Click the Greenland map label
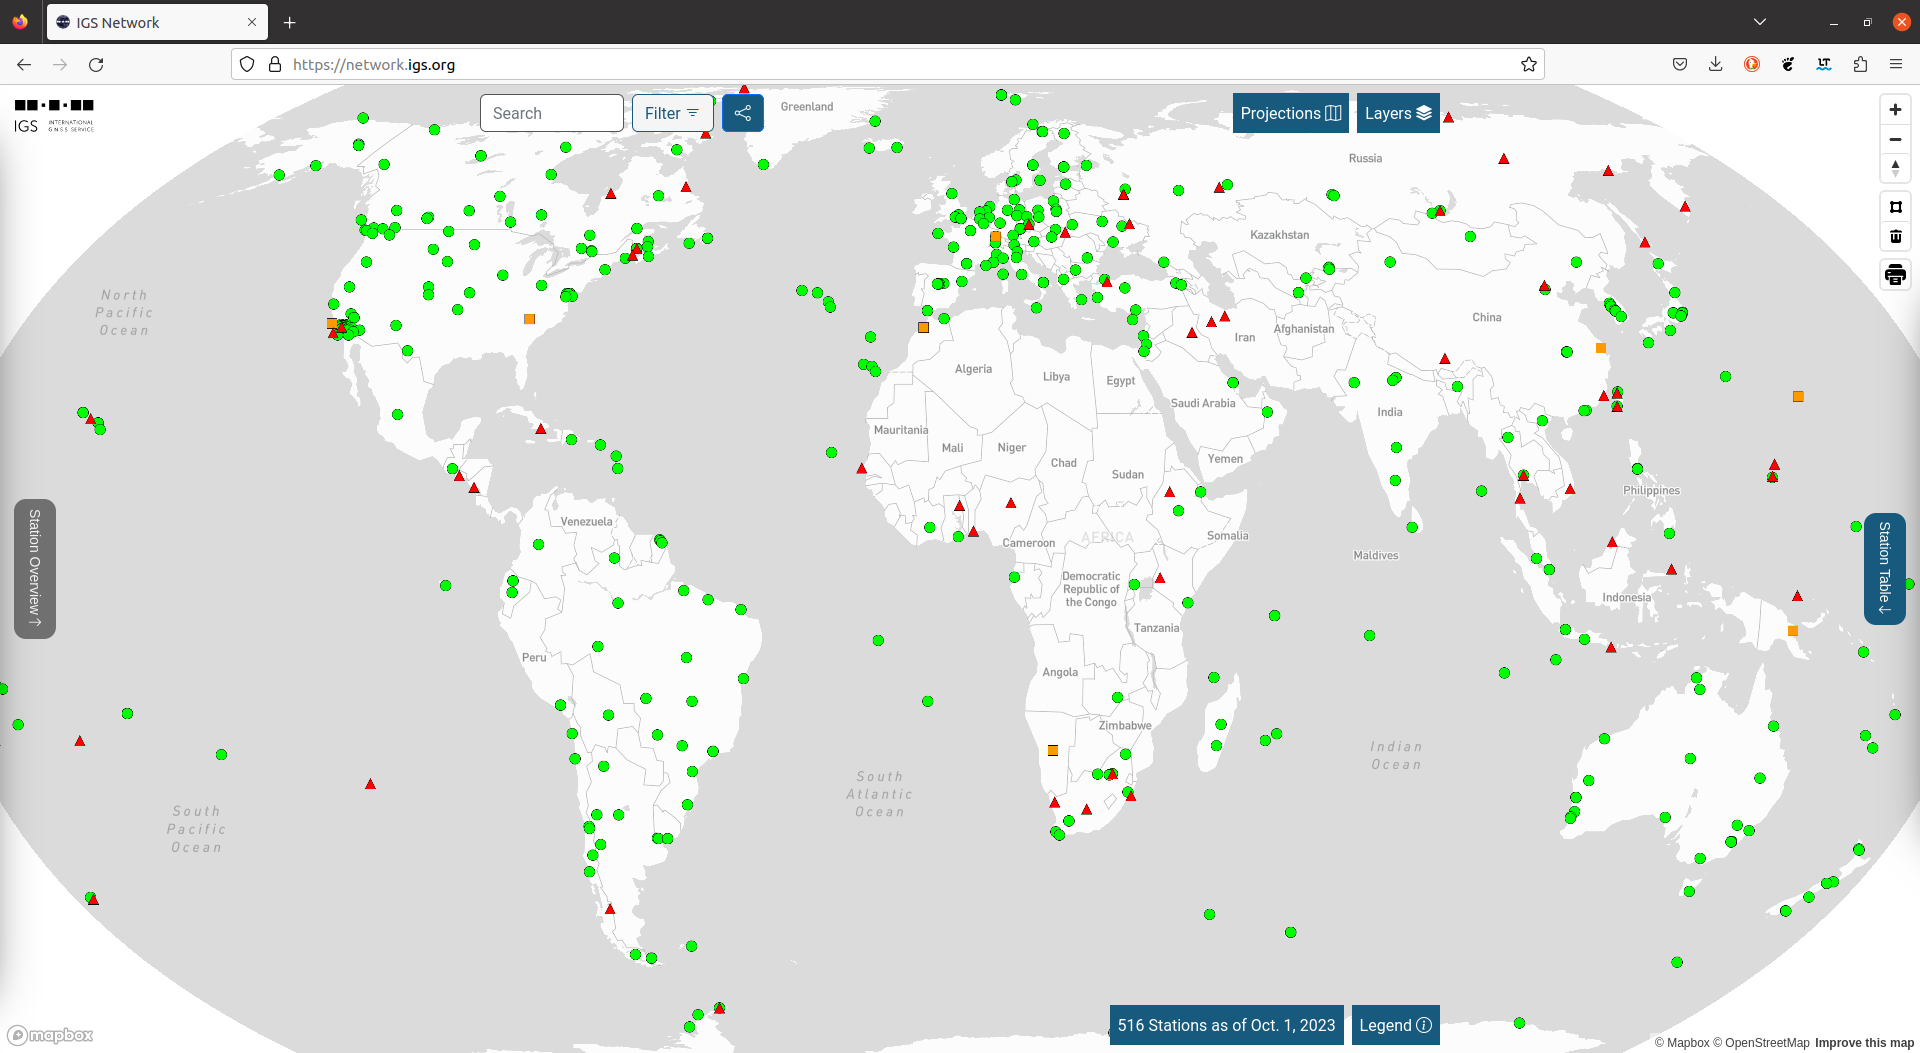The width and height of the screenshot is (1920, 1053). pyautogui.click(x=807, y=107)
